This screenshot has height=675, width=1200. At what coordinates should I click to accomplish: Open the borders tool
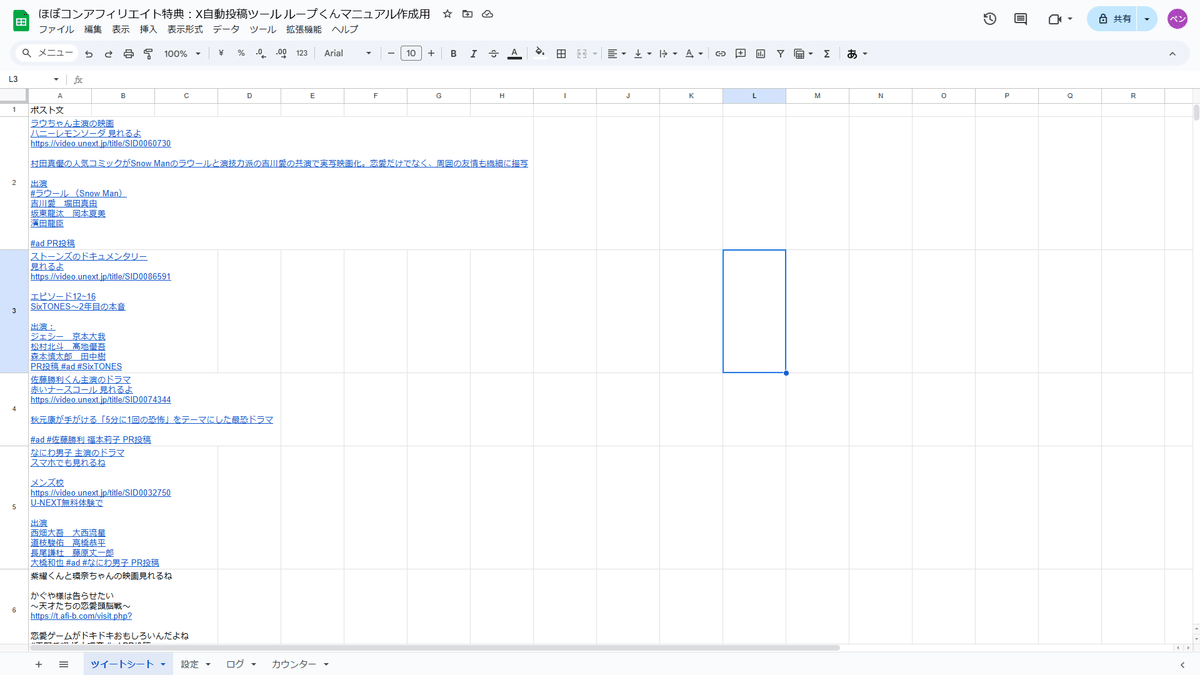click(561, 54)
